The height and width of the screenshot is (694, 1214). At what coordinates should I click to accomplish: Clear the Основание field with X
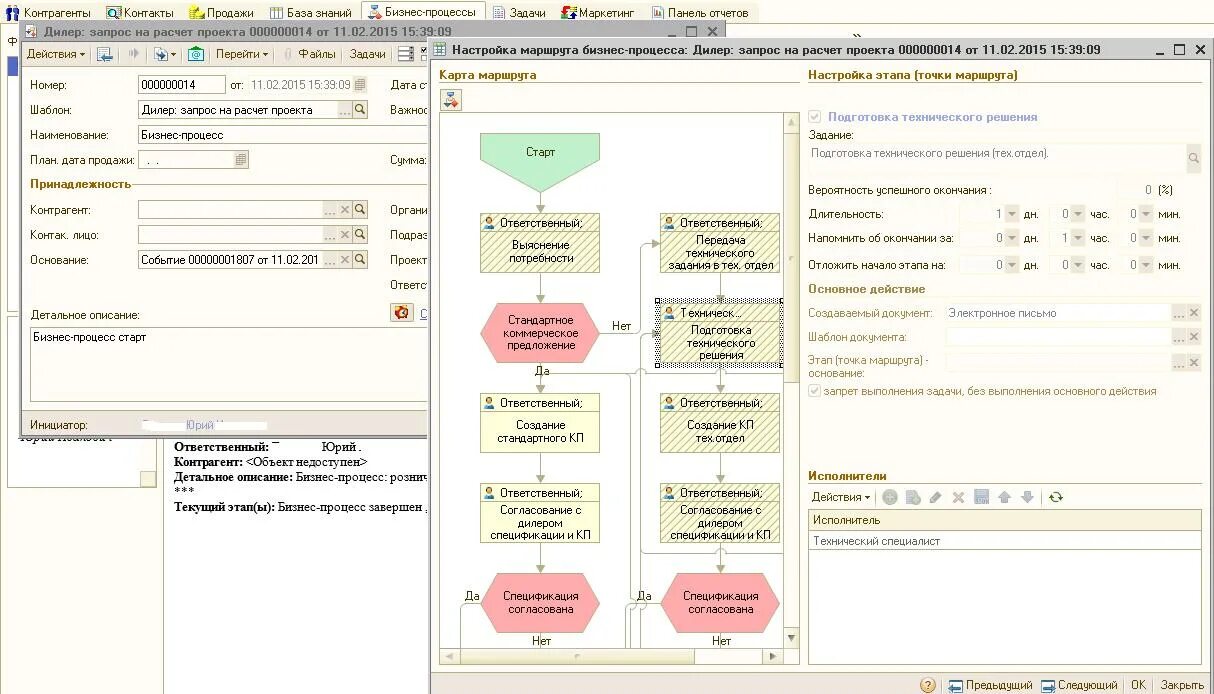345,260
